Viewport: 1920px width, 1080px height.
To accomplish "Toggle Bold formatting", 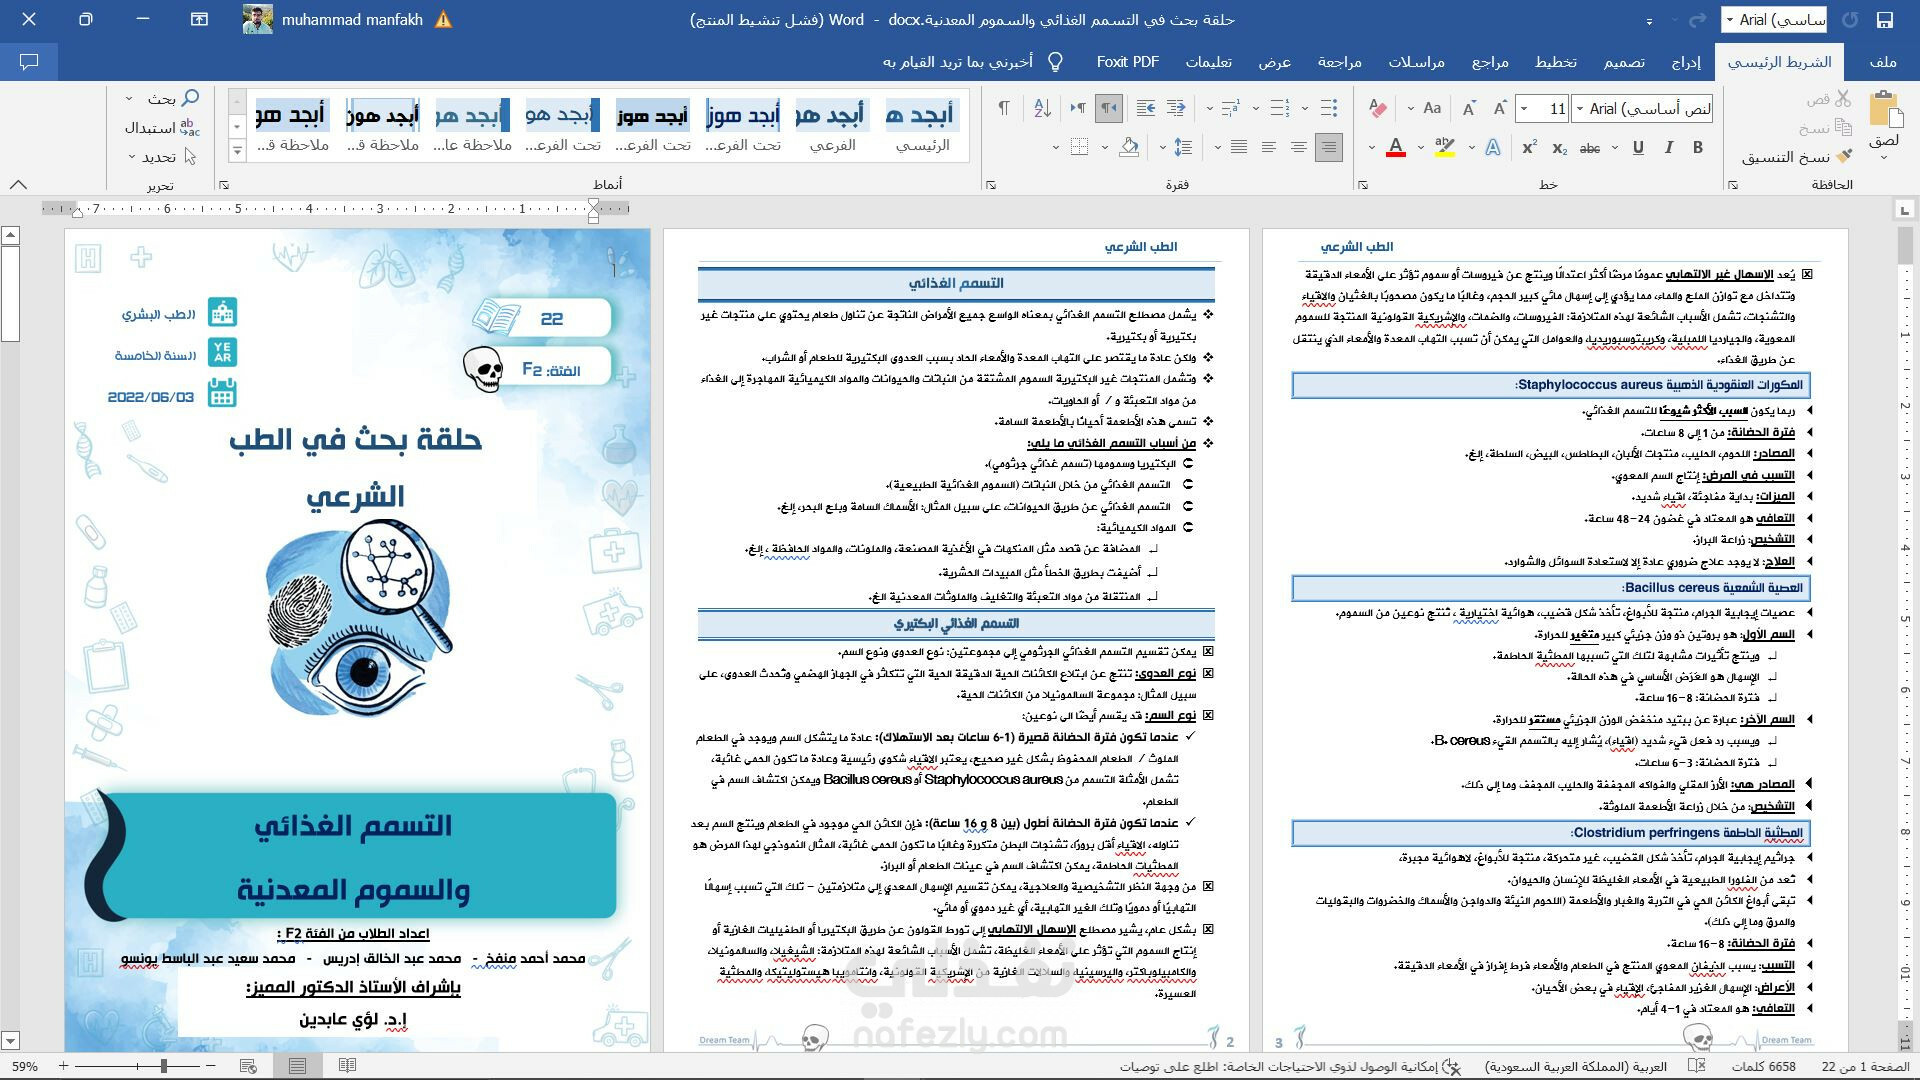I will [x=1698, y=148].
